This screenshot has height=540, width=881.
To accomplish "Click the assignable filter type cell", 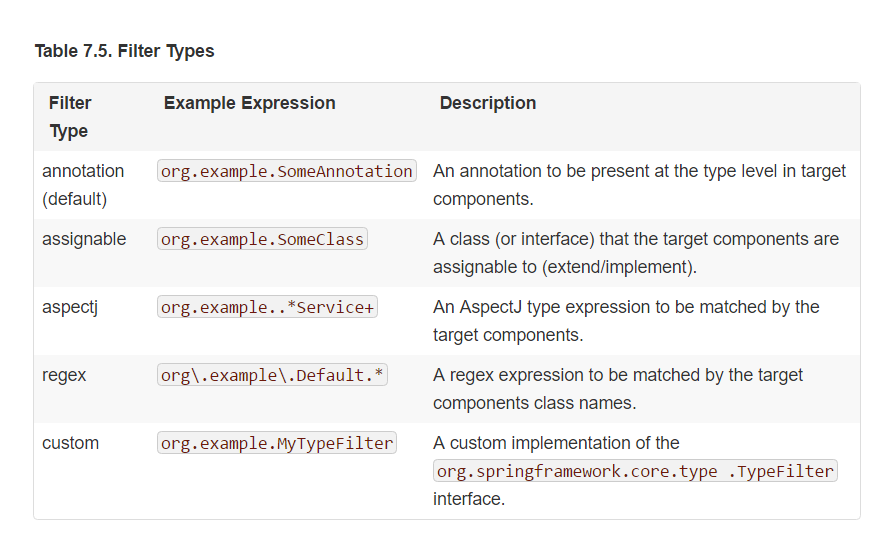I will (x=84, y=239).
